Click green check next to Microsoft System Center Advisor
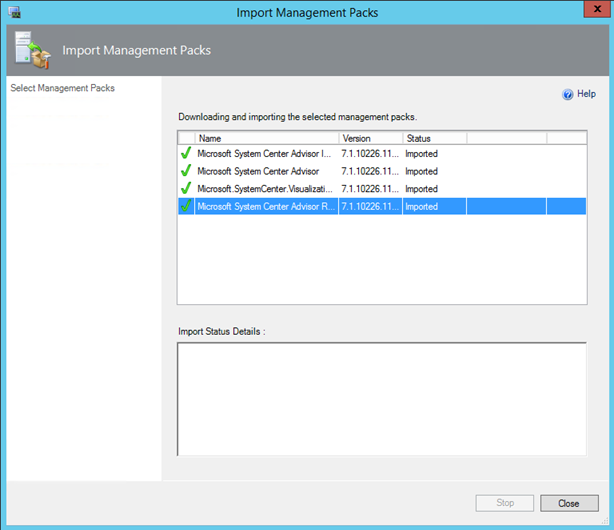This screenshot has width=614, height=530. tap(186, 170)
